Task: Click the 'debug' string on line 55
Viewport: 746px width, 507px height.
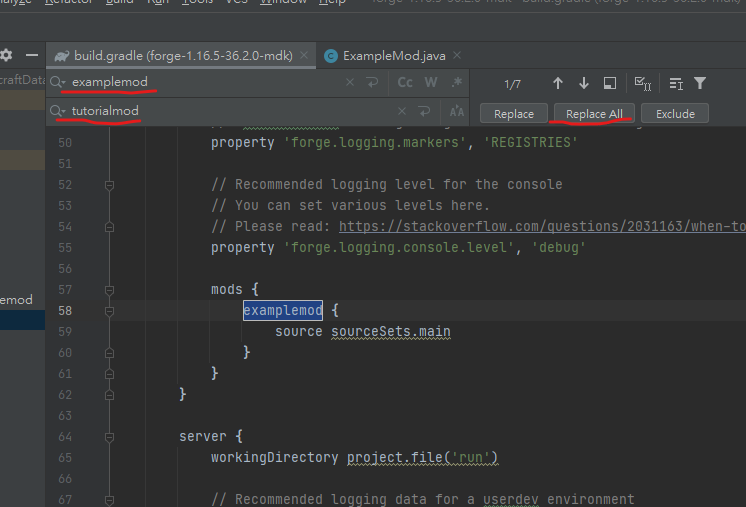Action: (559, 248)
